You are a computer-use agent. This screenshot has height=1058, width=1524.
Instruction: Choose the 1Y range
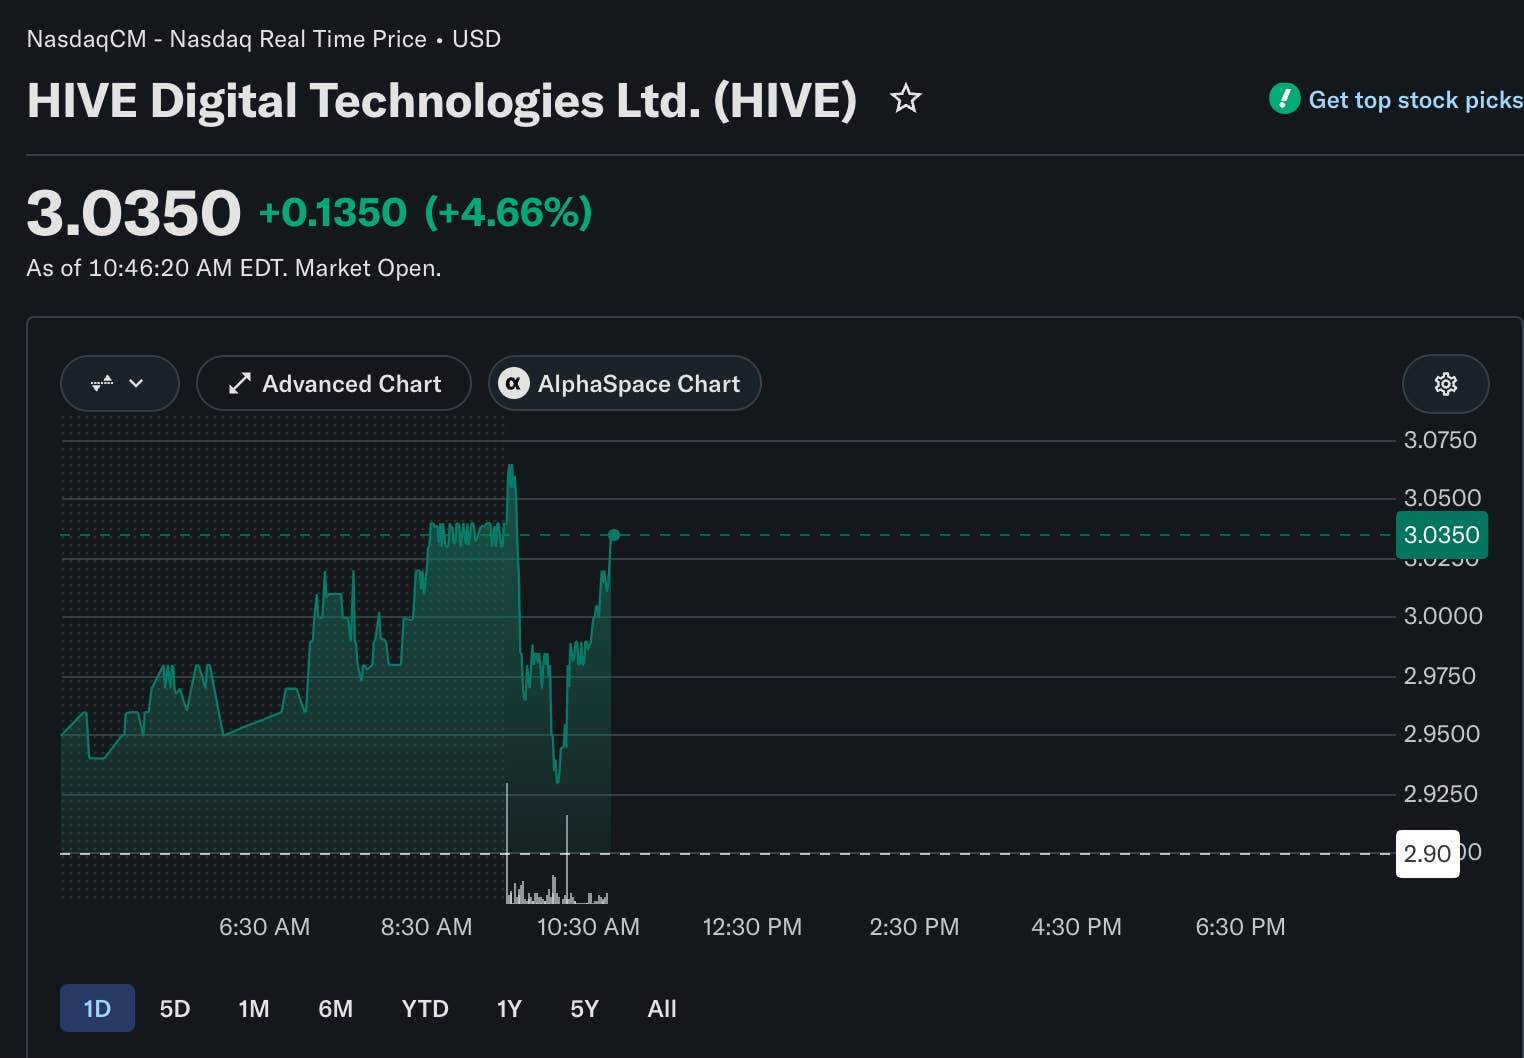(x=509, y=1008)
